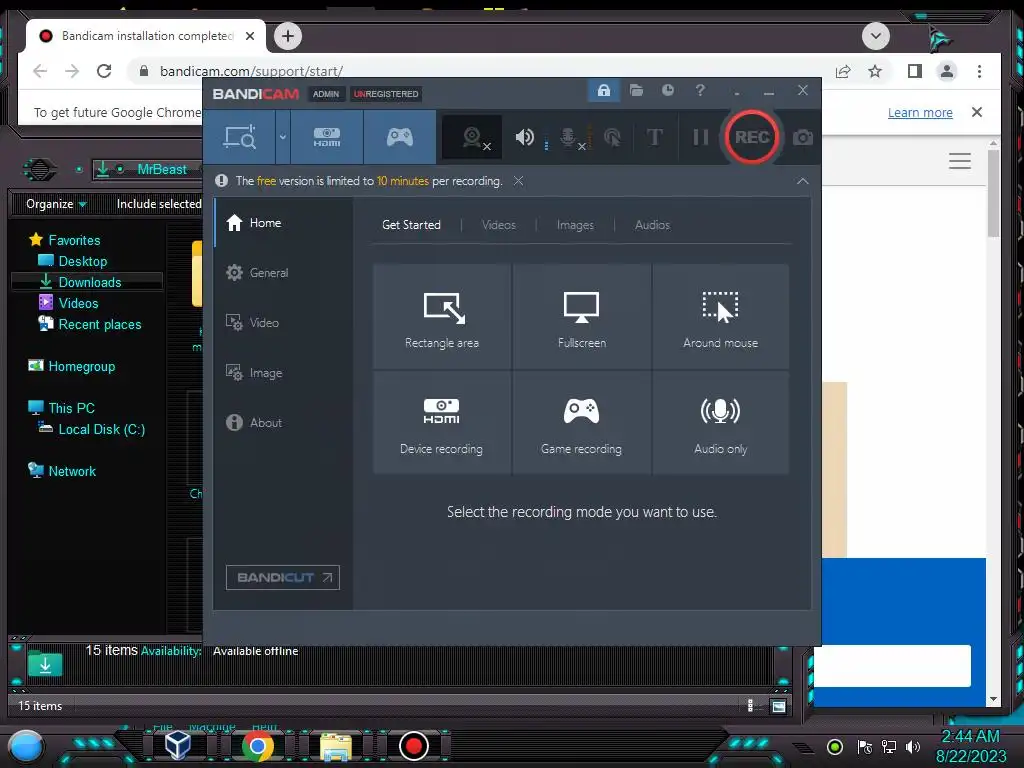1024x768 pixels.
Task: Dismiss the free version limit notice
Action: click(518, 181)
